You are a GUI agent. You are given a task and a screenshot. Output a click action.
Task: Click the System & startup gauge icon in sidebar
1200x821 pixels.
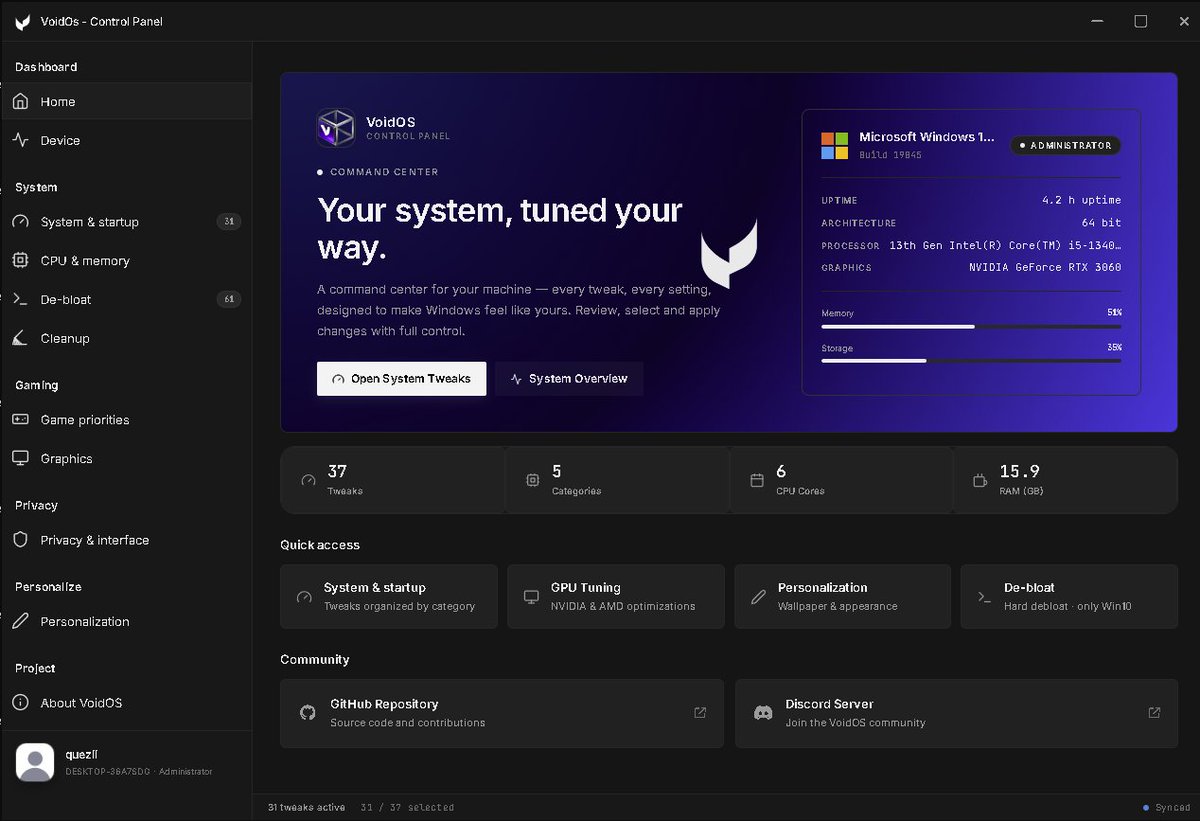click(20, 222)
